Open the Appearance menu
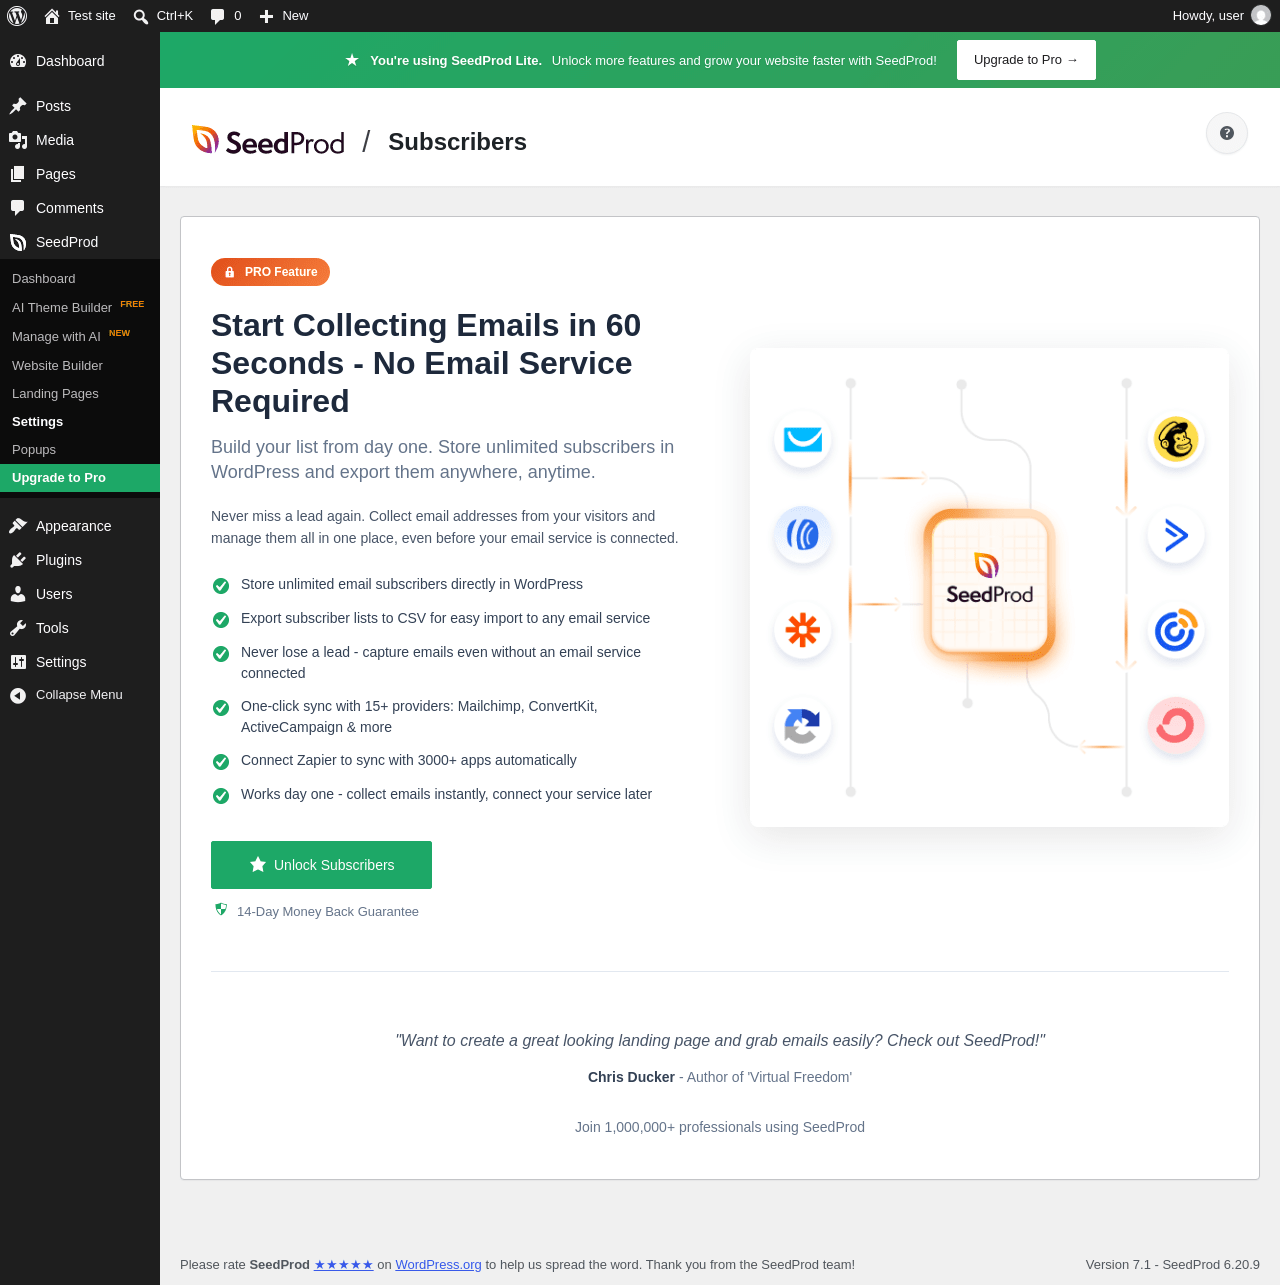 [80, 526]
